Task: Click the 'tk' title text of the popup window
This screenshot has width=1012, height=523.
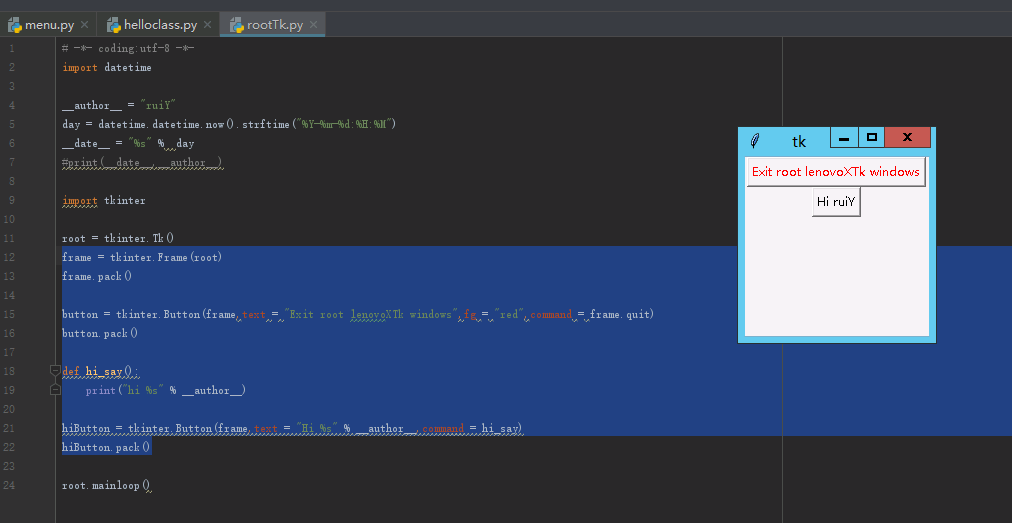Action: click(x=799, y=141)
